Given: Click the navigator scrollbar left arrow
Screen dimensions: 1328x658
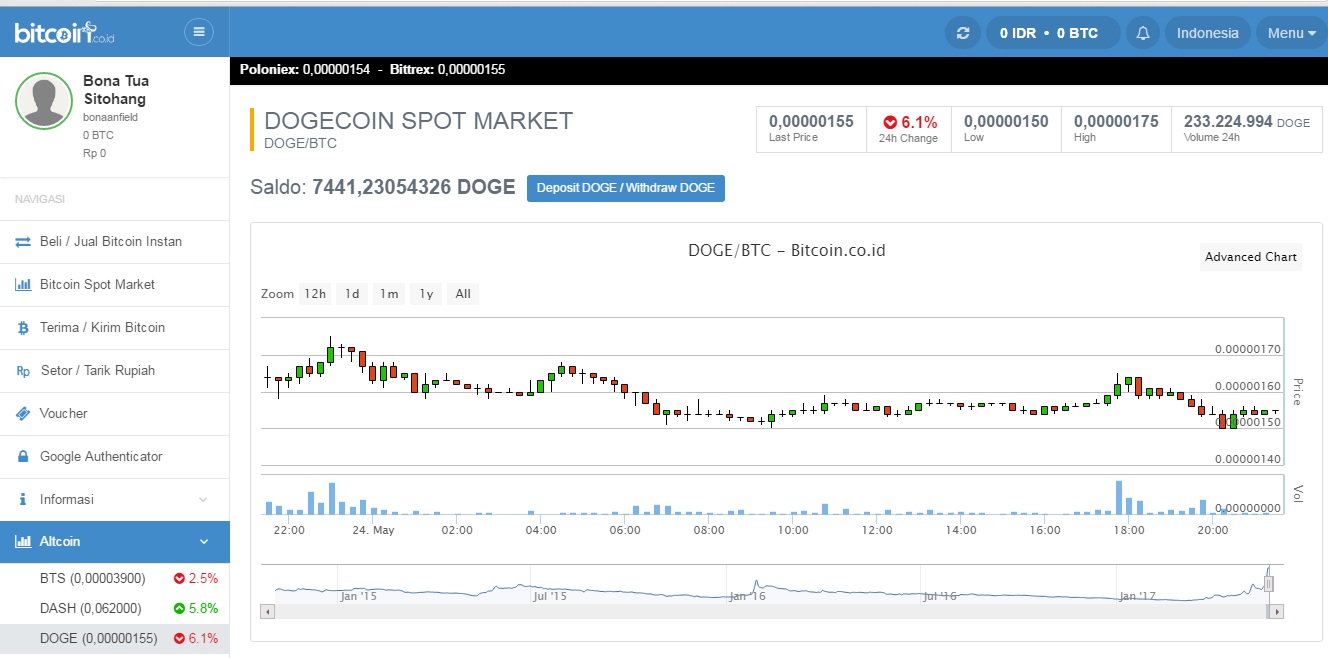Looking at the screenshot, I should (267, 611).
